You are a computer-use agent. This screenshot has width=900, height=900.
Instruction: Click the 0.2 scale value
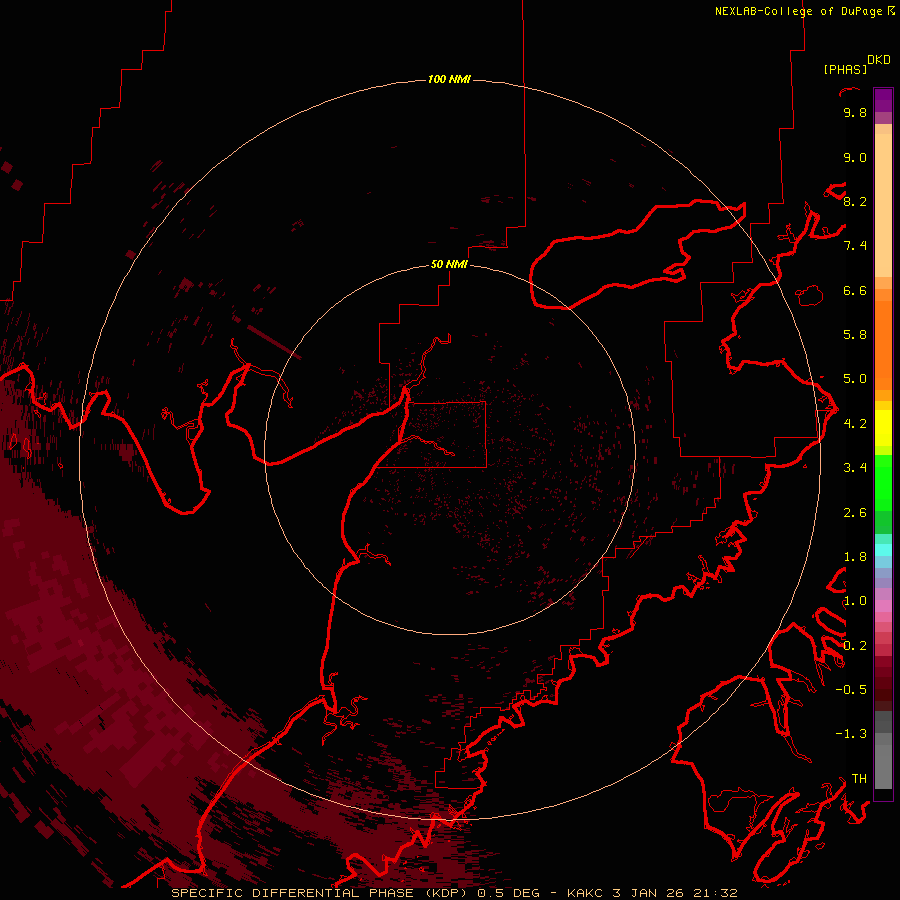click(855, 646)
